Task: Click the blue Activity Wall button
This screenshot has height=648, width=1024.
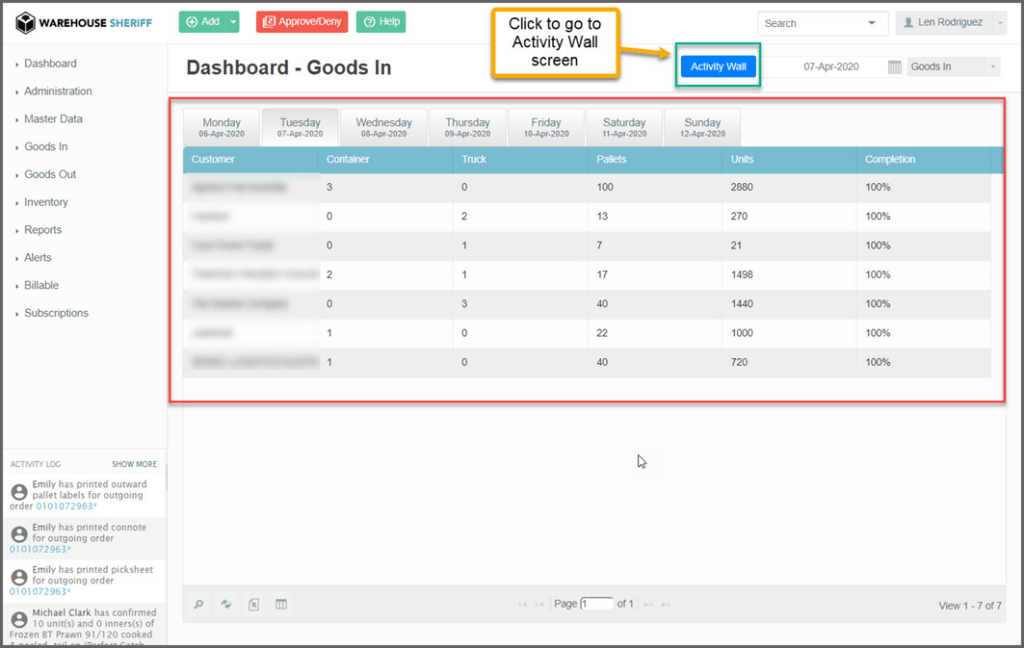Action: (718, 67)
